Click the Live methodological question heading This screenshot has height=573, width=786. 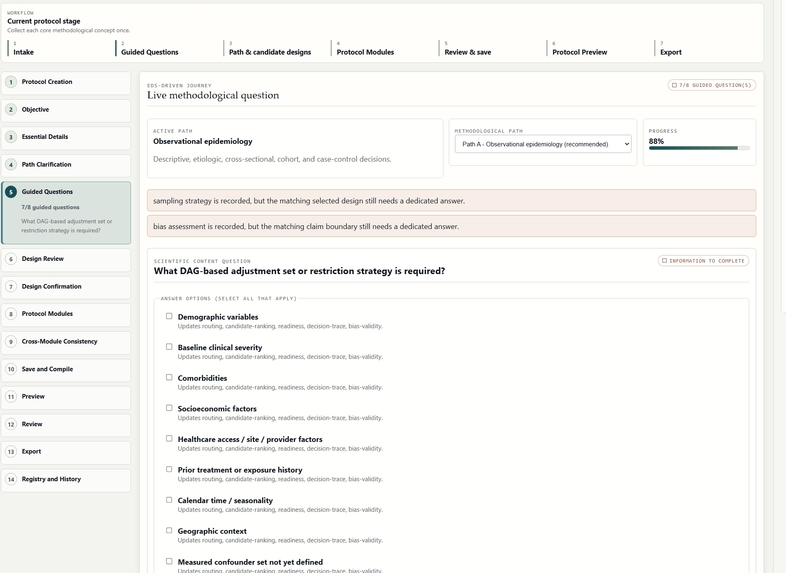point(213,95)
